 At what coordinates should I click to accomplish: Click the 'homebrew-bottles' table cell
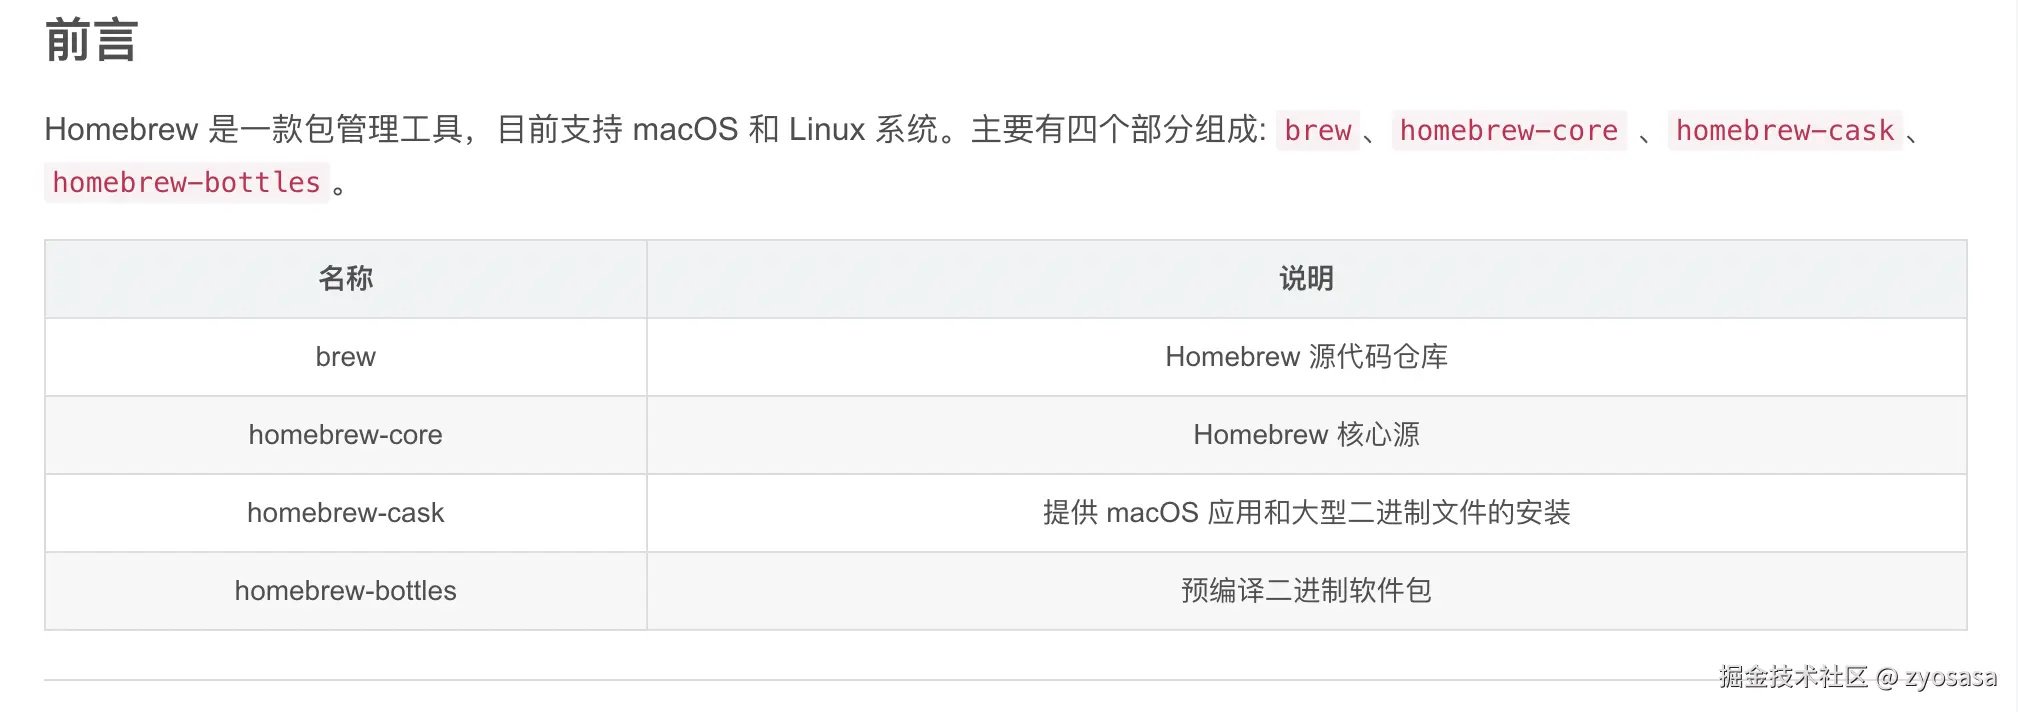click(x=345, y=591)
